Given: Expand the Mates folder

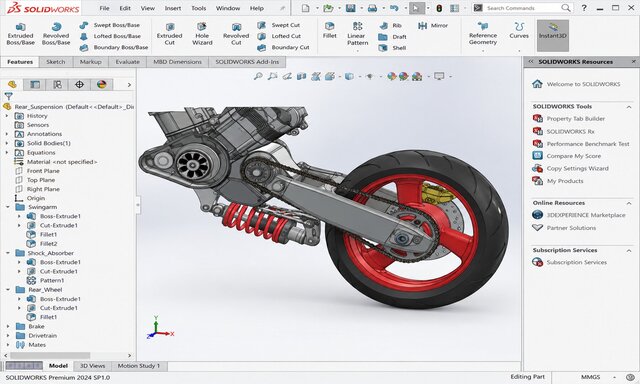Looking at the screenshot, I should (x=8, y=345).
